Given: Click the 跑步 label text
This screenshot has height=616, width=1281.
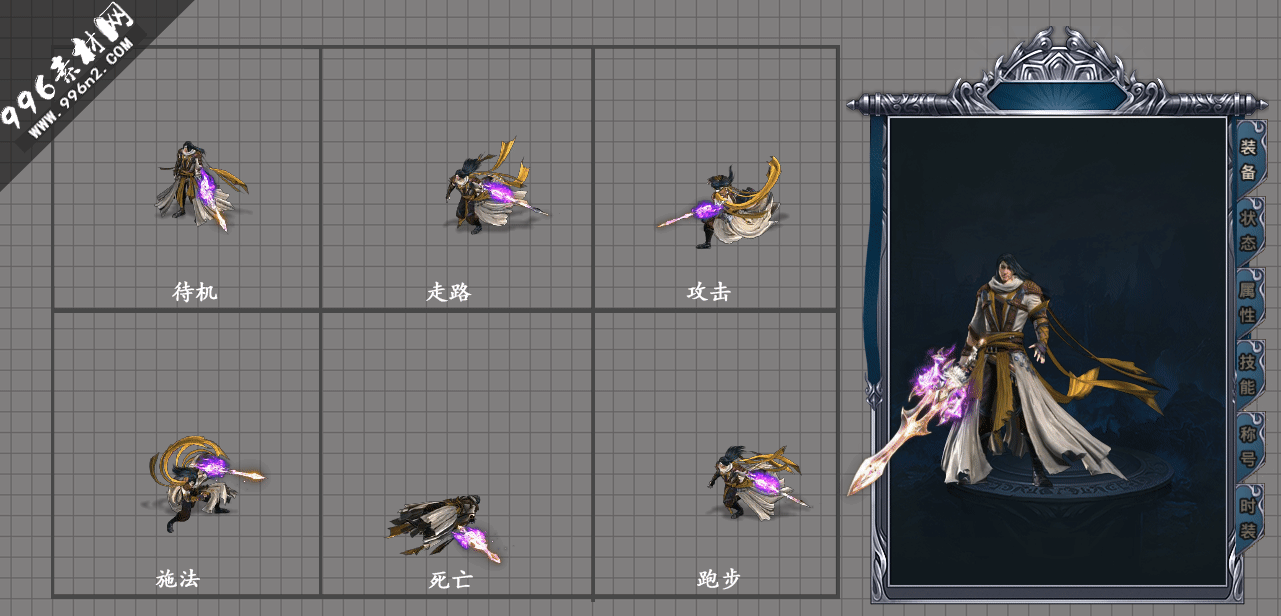Looking at the screenshot, I should pyautogui.click(x=719, y=578).
